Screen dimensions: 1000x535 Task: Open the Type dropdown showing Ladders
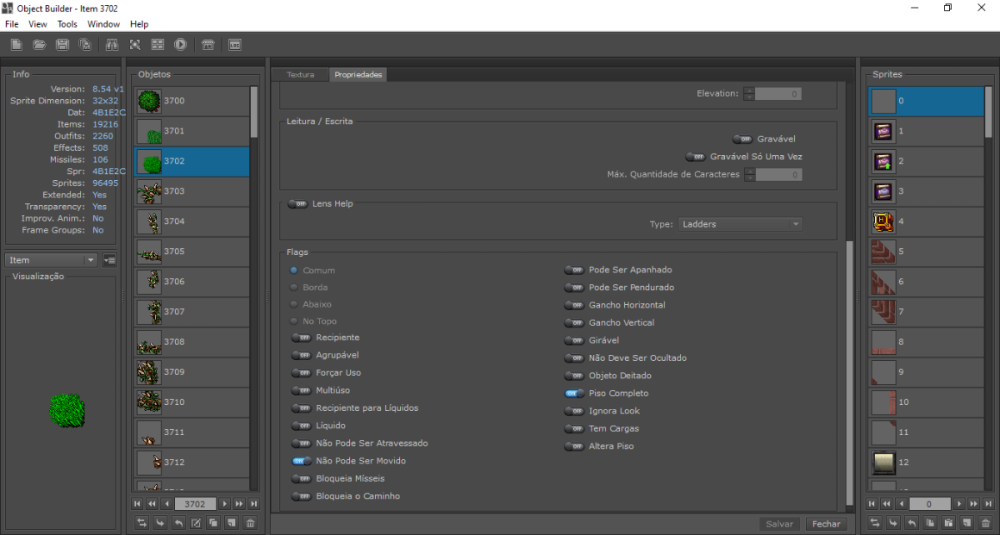coord(740,224)
